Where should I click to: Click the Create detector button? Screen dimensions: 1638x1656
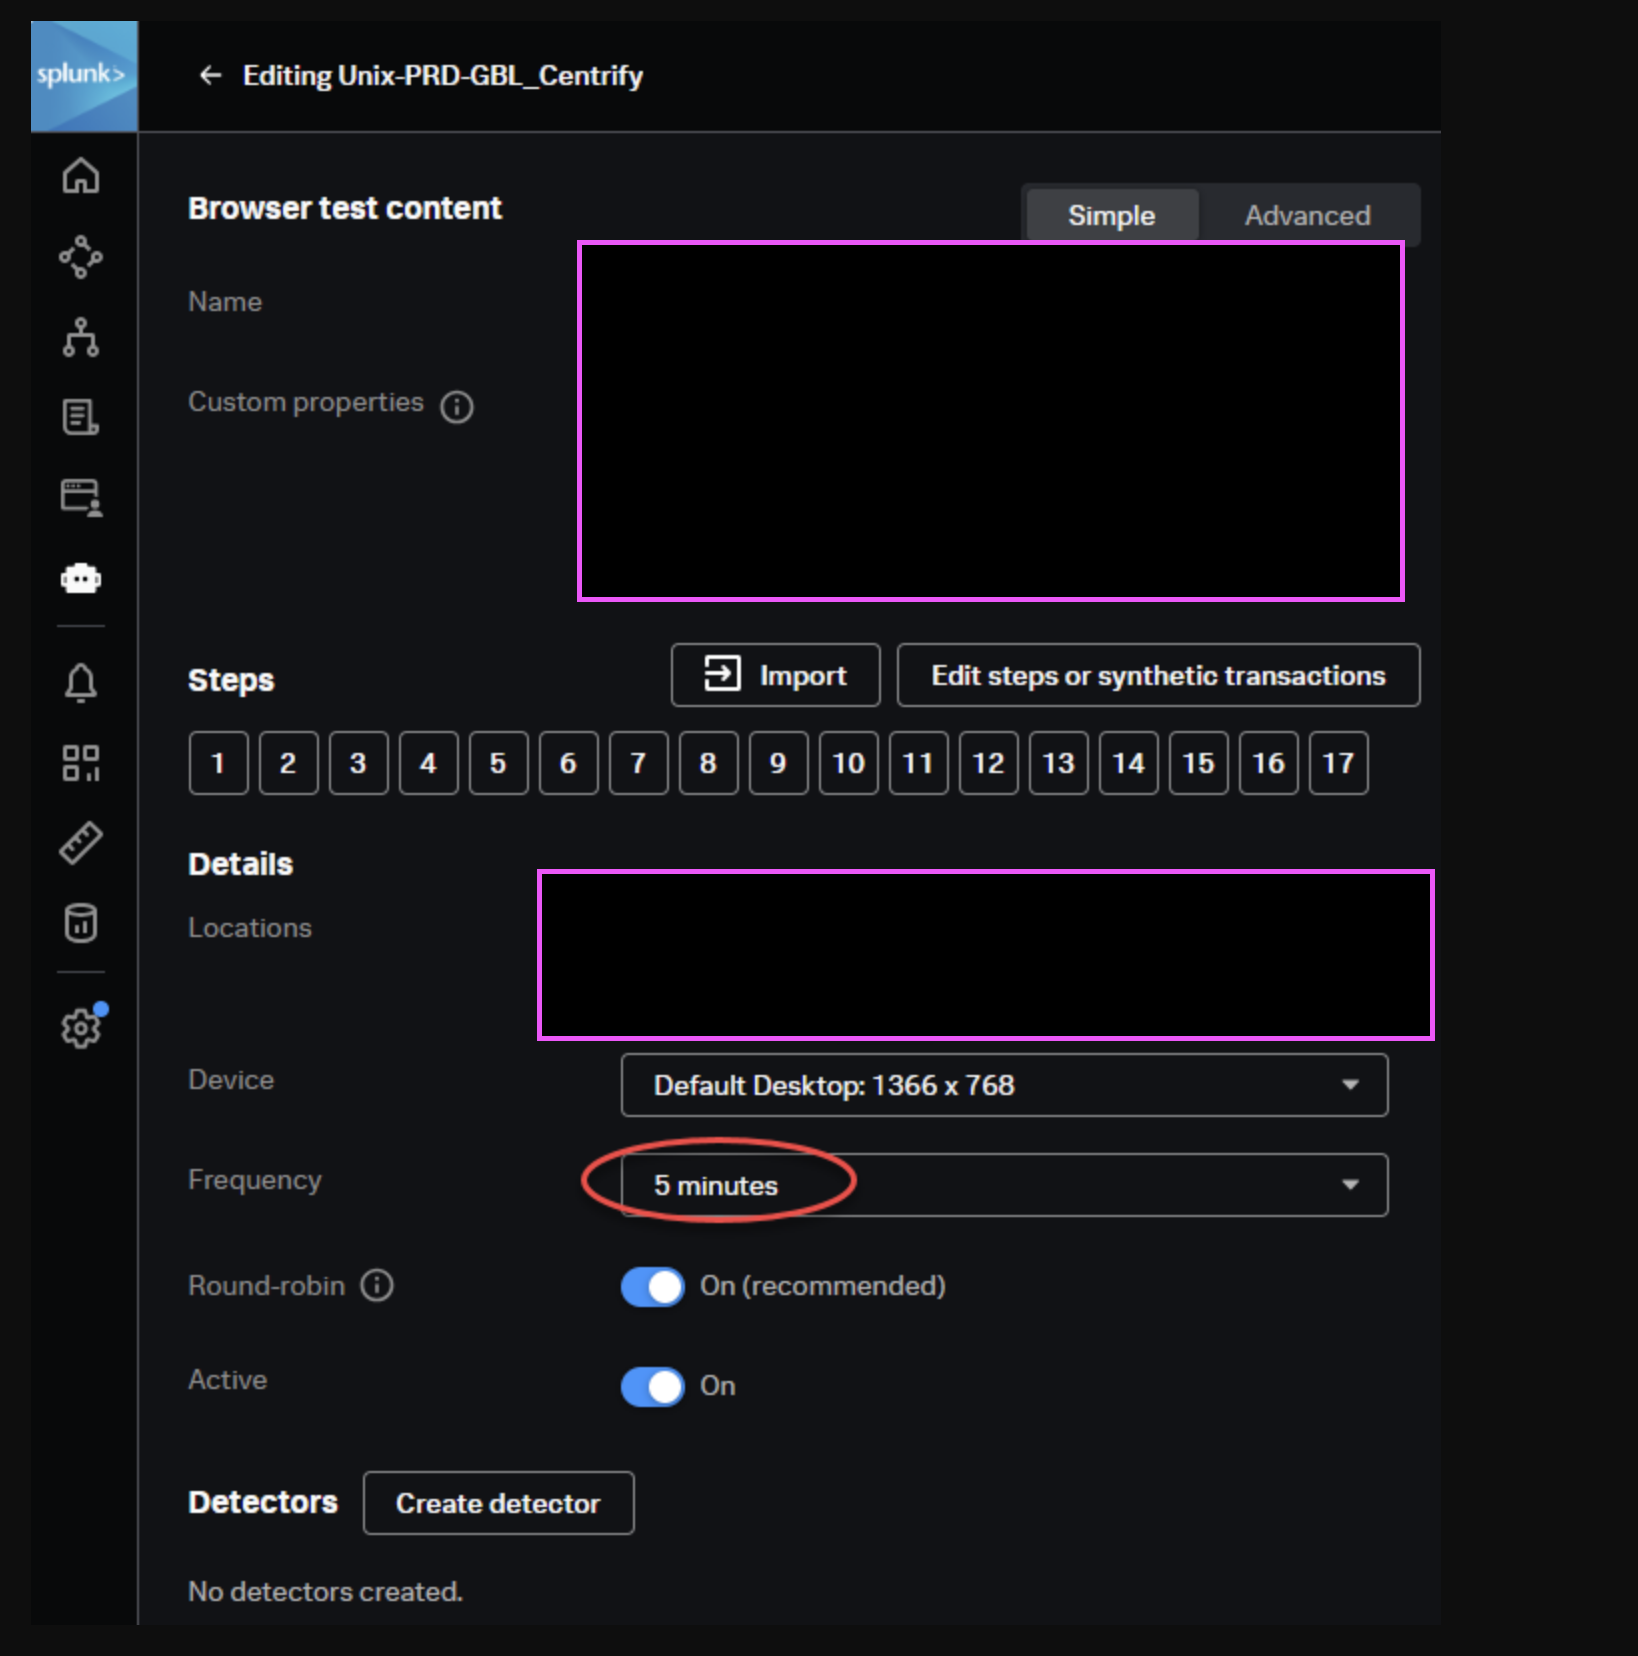pyautogui.click(x=497, y=1503)
